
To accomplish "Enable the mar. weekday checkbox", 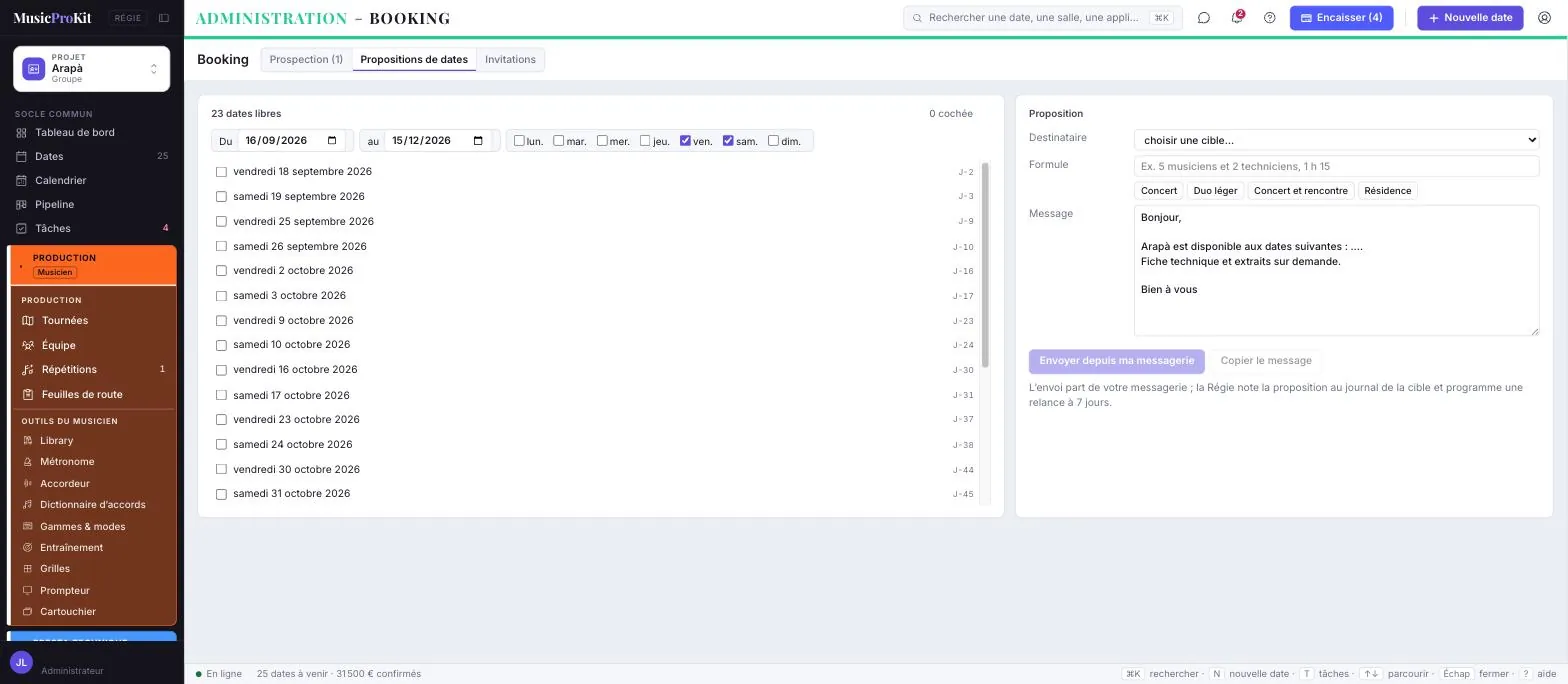I will [x=559, y=141].
